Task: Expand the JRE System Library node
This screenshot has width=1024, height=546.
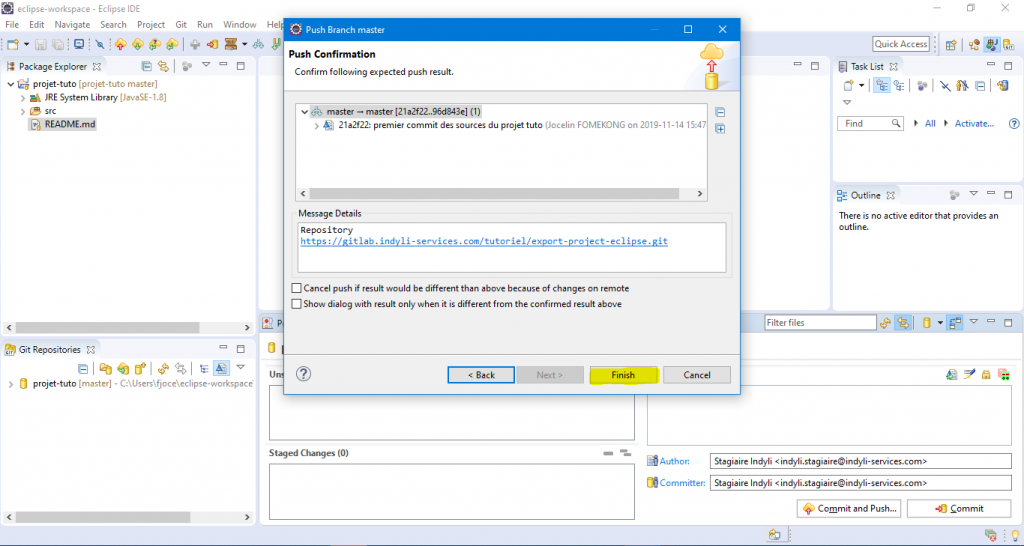Action: click(x=23, y=97)
